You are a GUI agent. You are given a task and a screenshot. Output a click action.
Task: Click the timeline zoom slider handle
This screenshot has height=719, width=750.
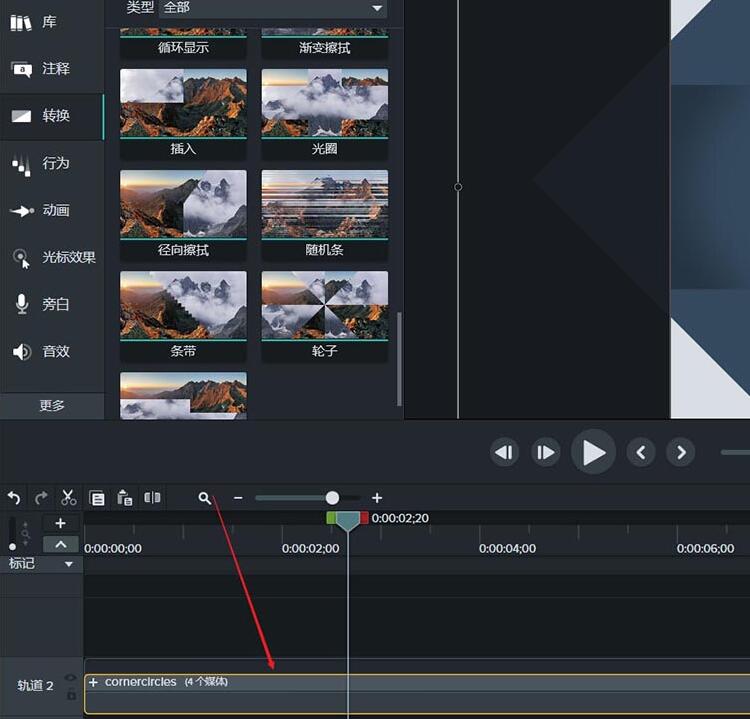coord(332,498)
